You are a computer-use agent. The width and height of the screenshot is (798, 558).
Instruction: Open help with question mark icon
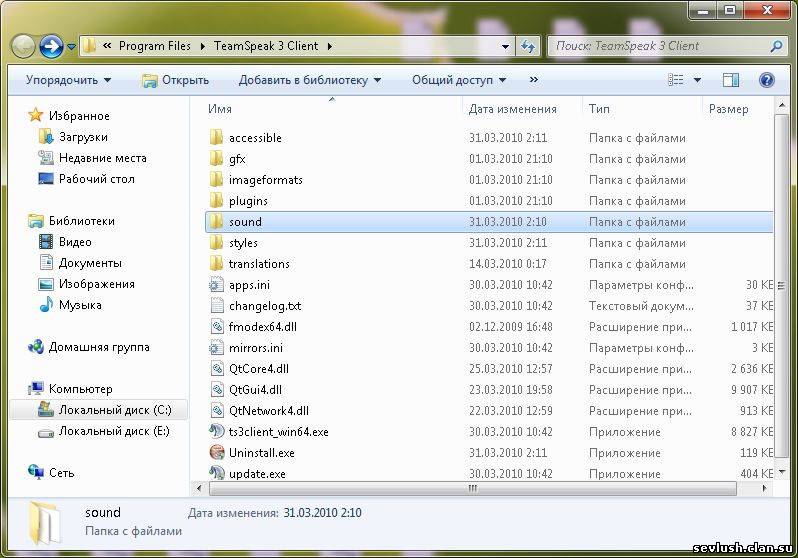pyautogui.click(x=766, y=80)
